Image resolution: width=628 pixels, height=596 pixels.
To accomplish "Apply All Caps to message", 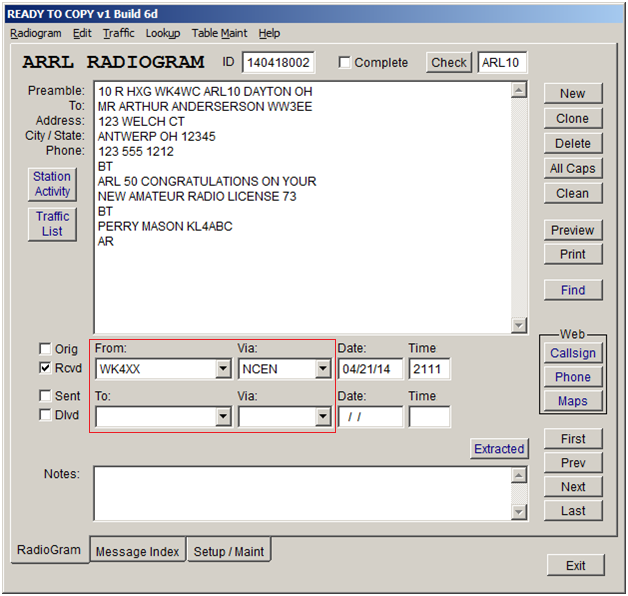I will [573, 168].
